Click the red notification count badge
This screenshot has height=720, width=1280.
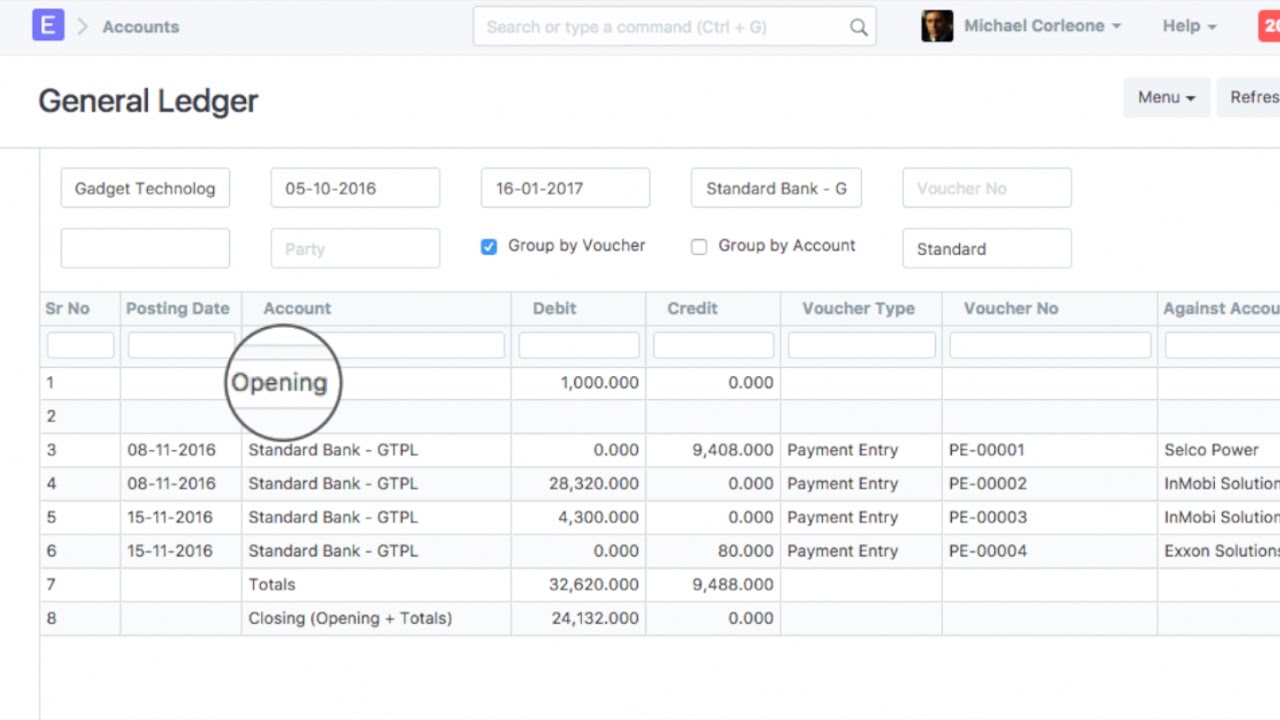(x=1268, y=26)
